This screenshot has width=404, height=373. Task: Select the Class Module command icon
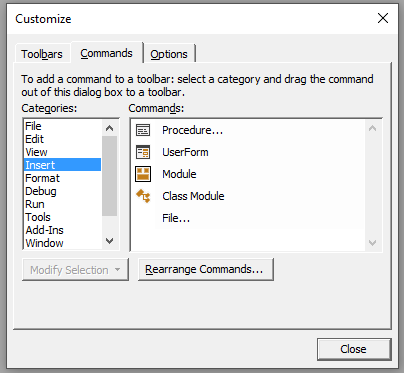click(143, 196)
